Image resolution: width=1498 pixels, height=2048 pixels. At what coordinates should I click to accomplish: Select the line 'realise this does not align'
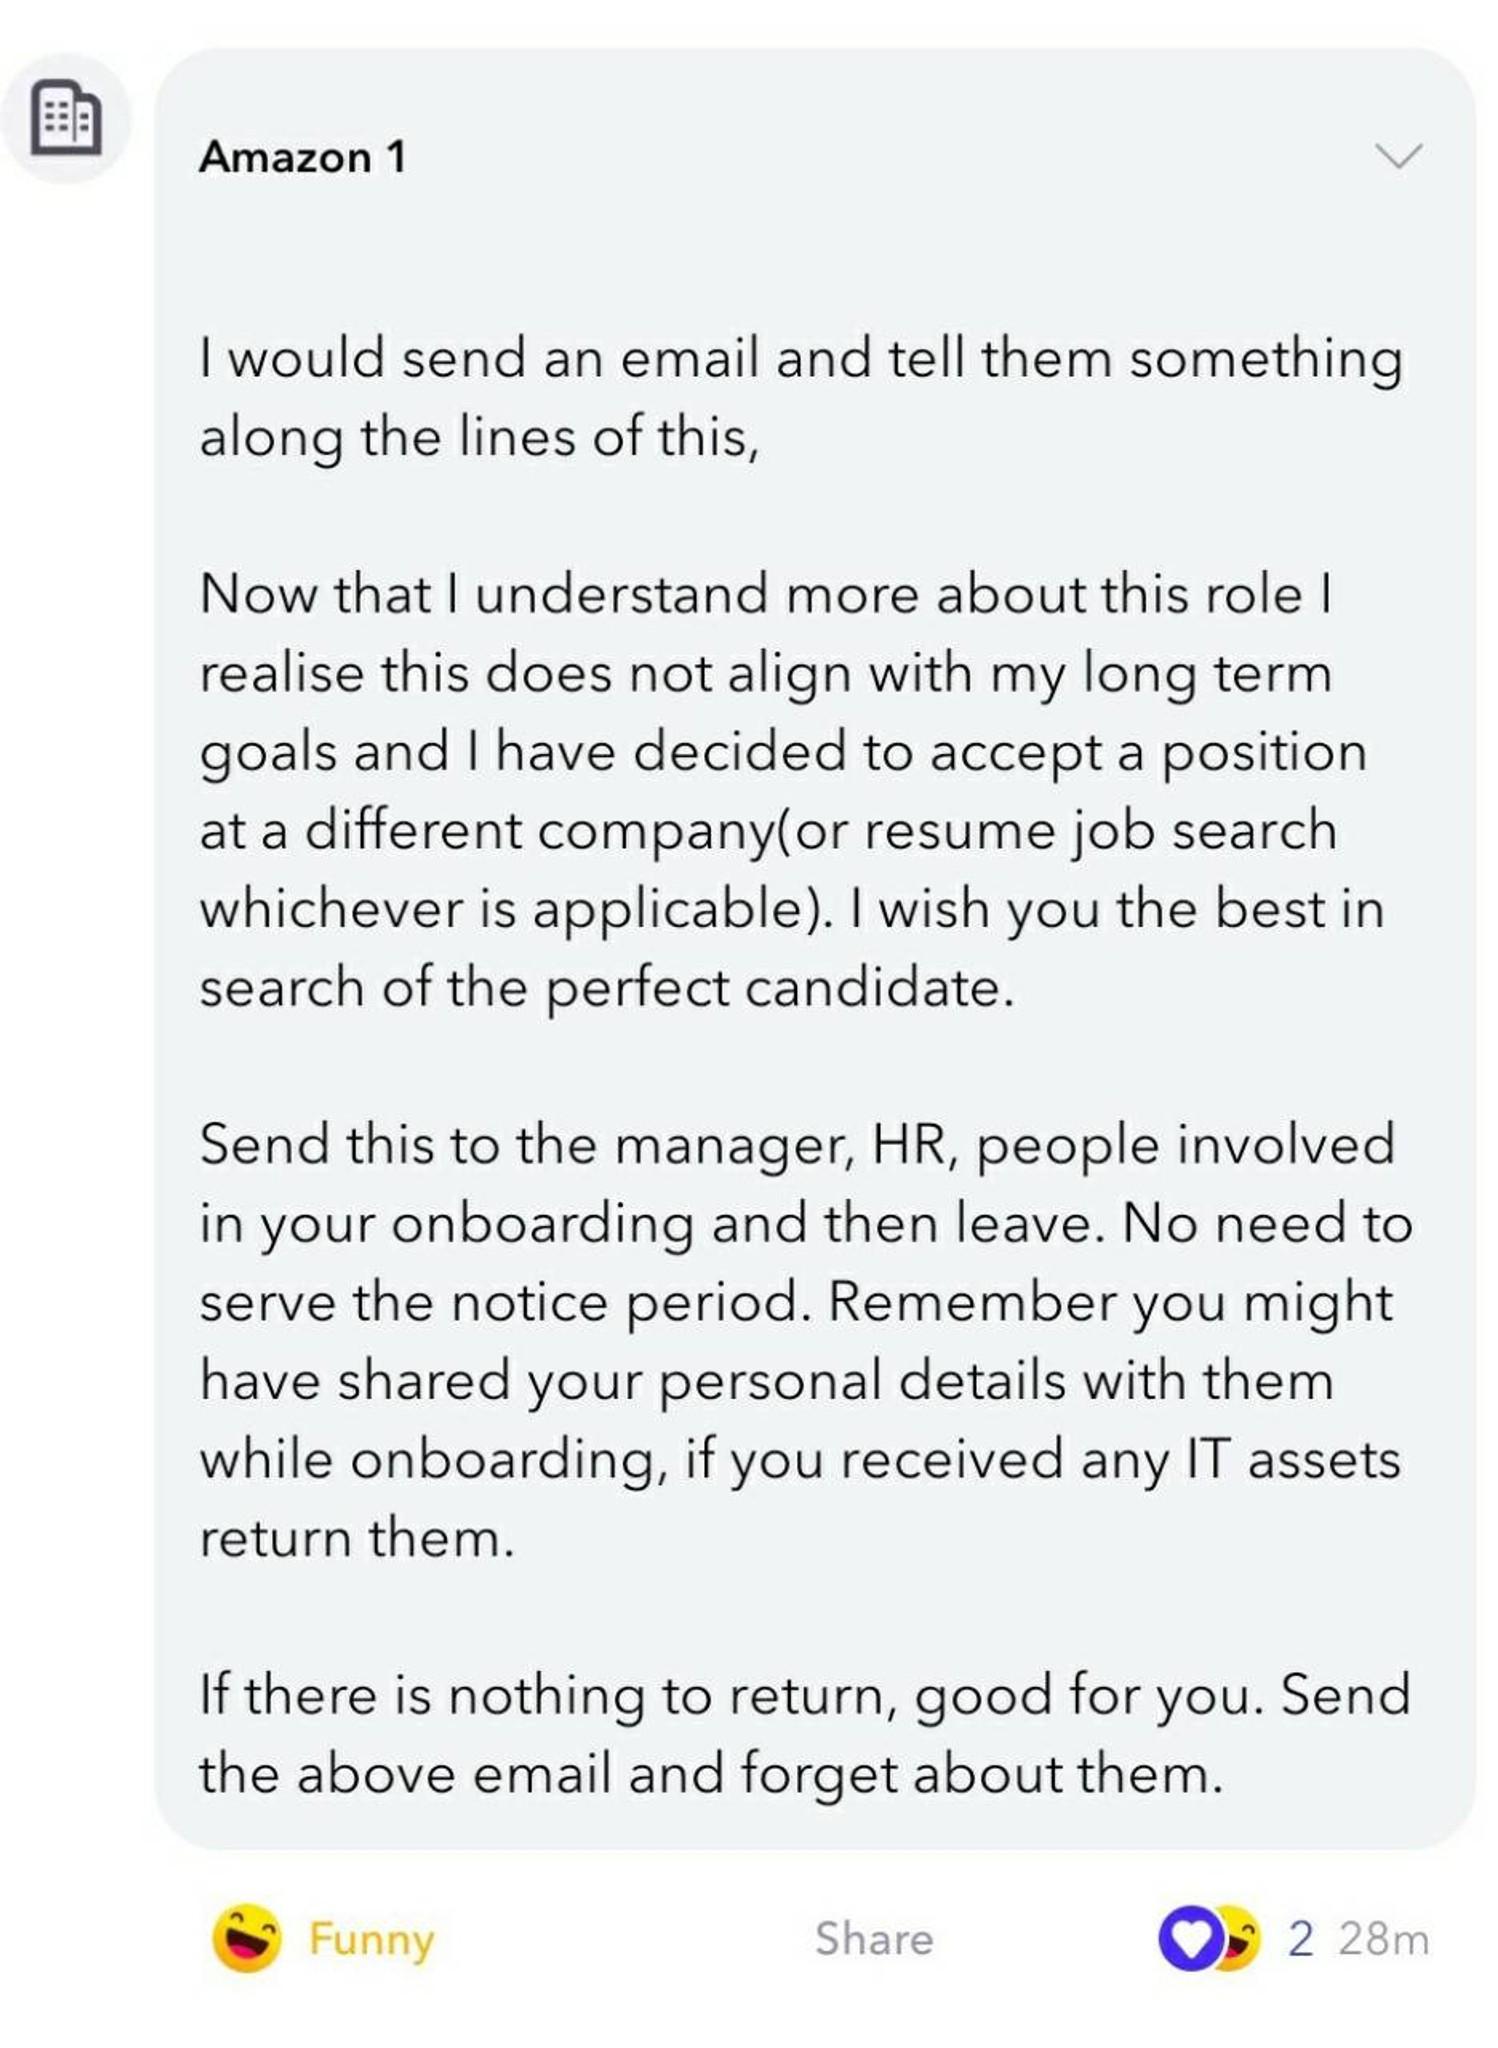[766, 673]
